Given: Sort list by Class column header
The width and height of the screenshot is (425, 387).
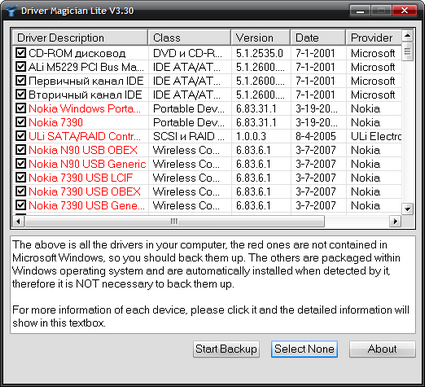Looking at the screenshot, I should coord(189,37).
